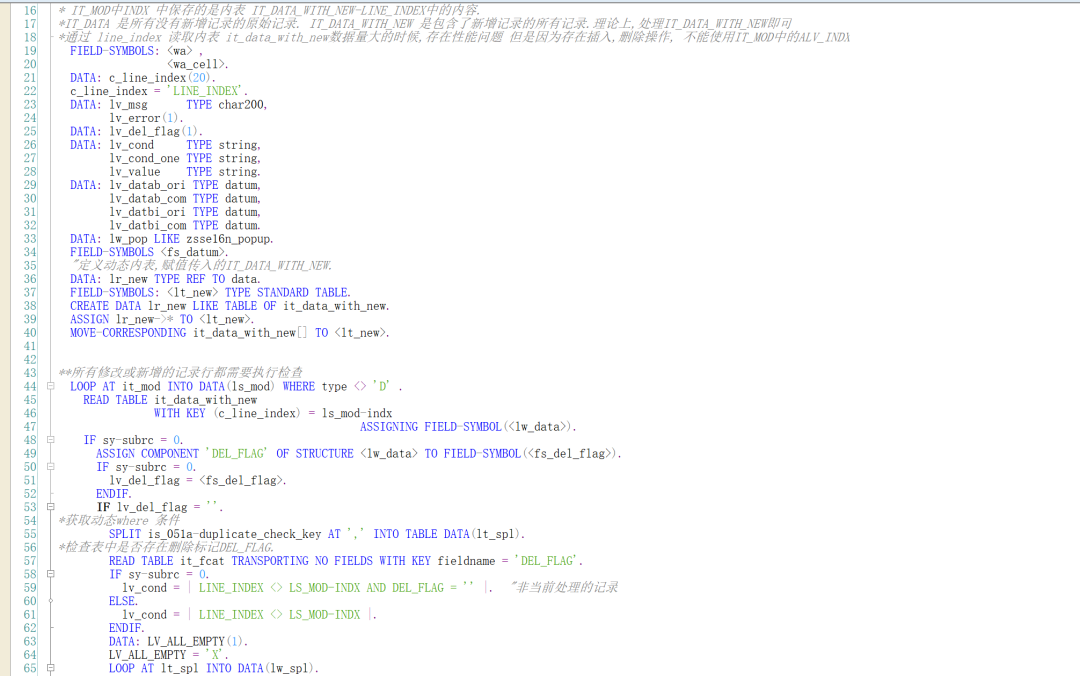Viewport: 1080px width, 676px height.
Task: Collapse the IF sy-subrc block at line 48
Action: click(x=50, y=440)
